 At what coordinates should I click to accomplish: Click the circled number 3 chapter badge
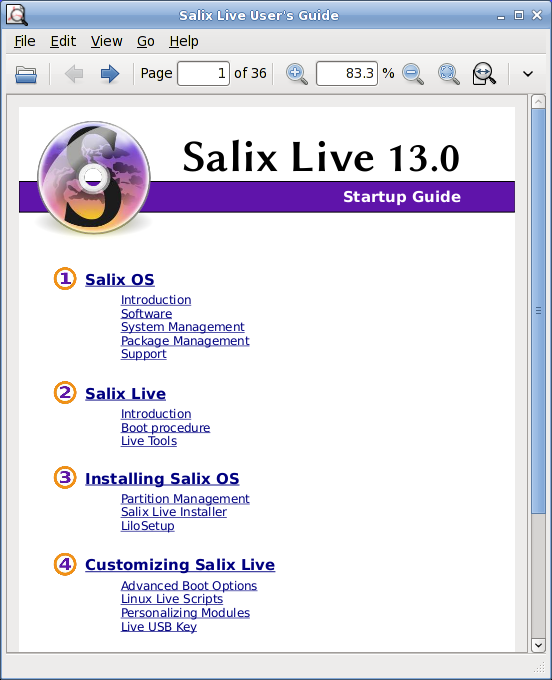pyautogui.click(x=65, y=477)
